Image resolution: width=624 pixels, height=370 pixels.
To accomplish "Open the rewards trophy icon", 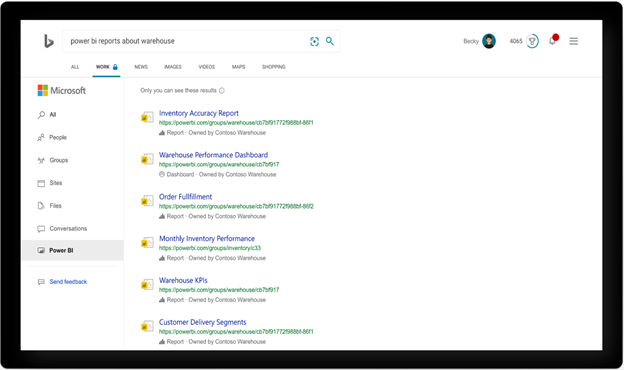I will pos(532,41).
